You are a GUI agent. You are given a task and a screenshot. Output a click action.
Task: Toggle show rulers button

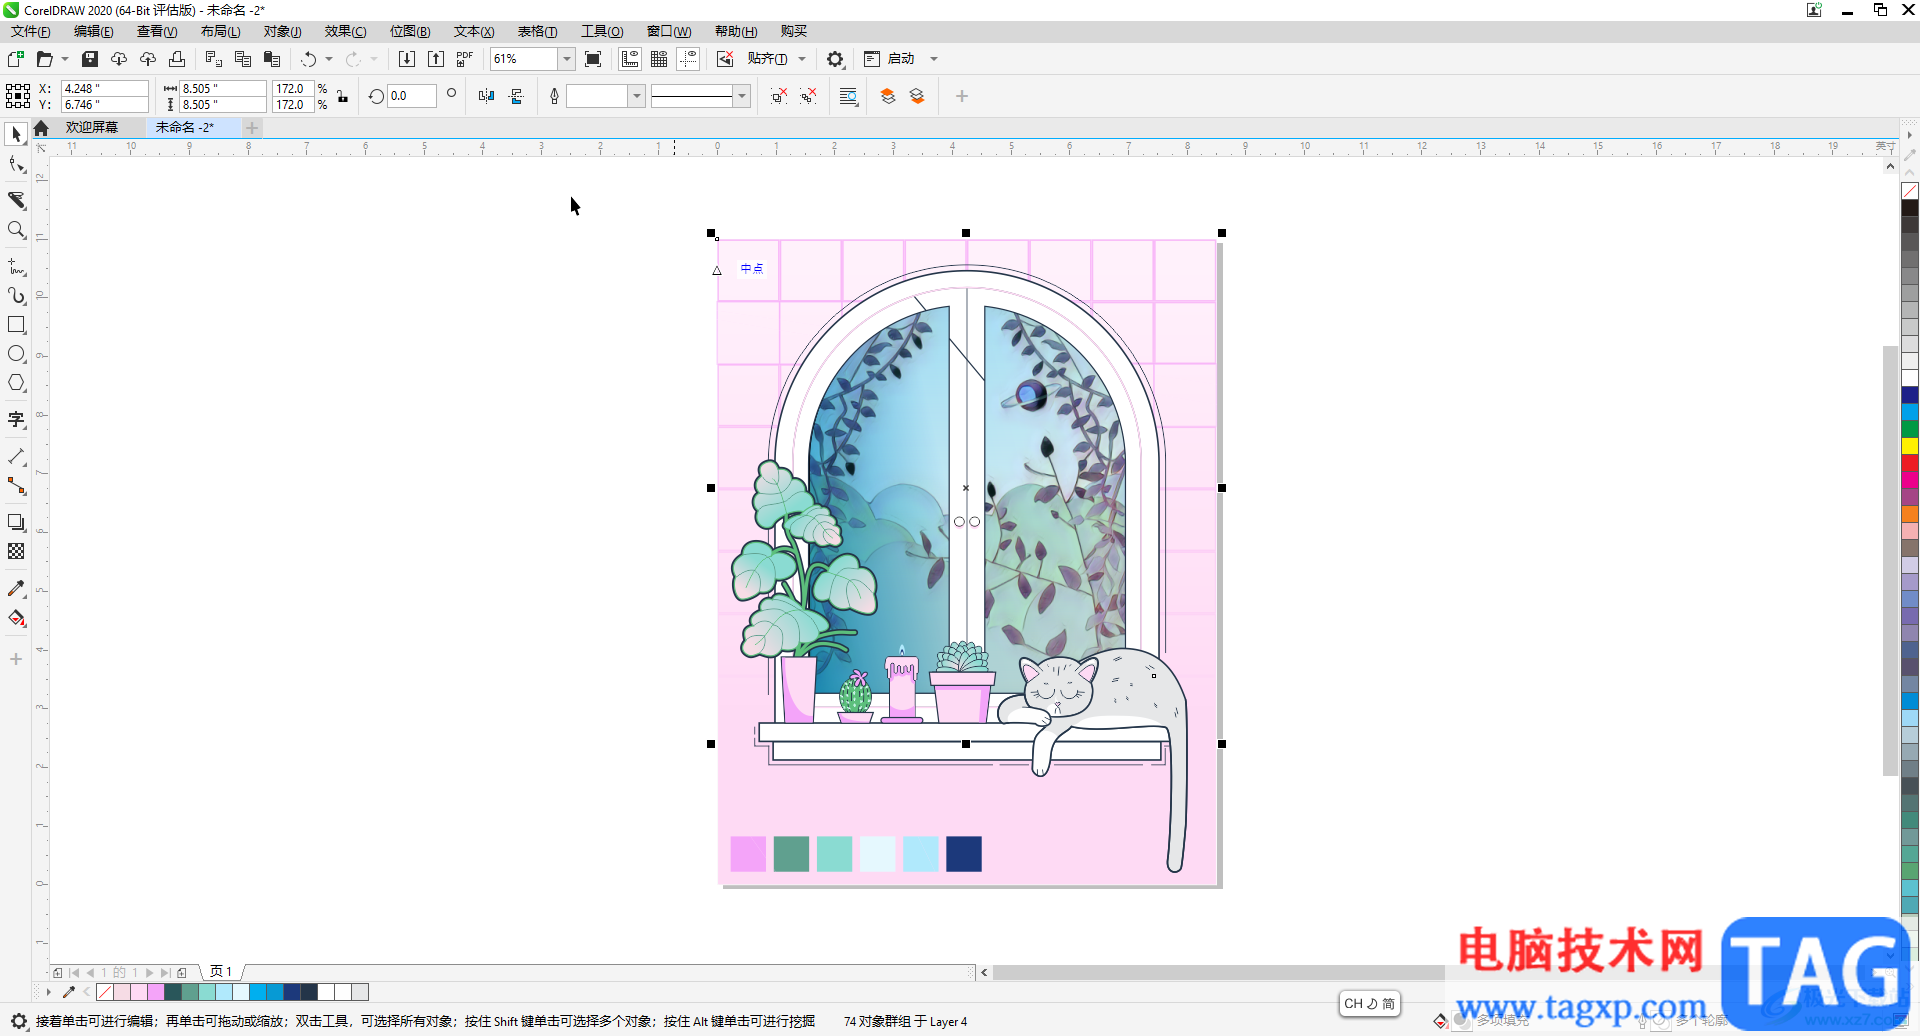click(630, 59)
